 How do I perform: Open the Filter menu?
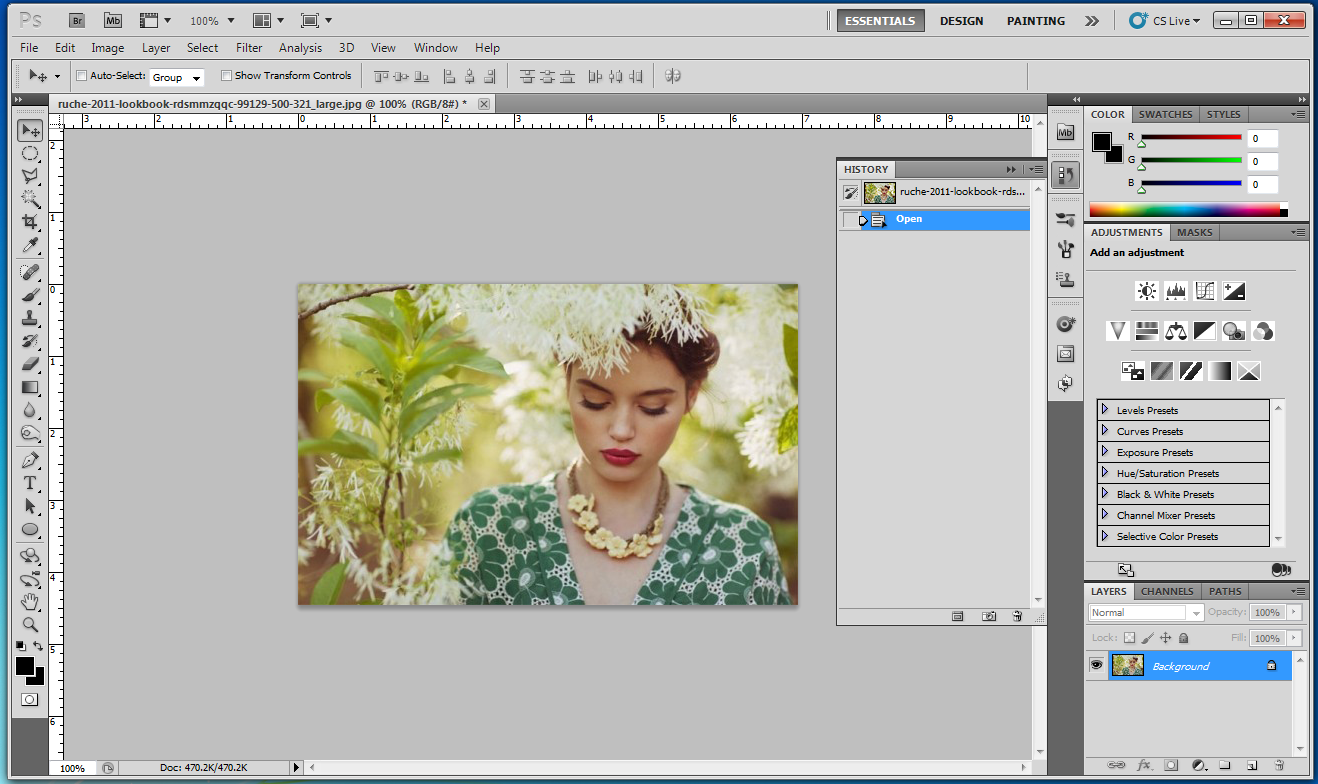point(249,47)
